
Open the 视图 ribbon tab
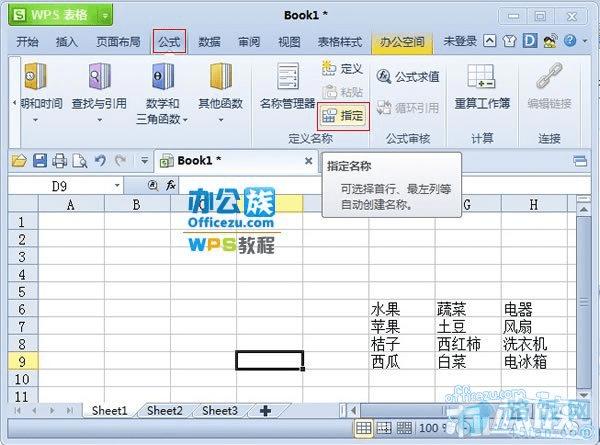click(289, 41)
